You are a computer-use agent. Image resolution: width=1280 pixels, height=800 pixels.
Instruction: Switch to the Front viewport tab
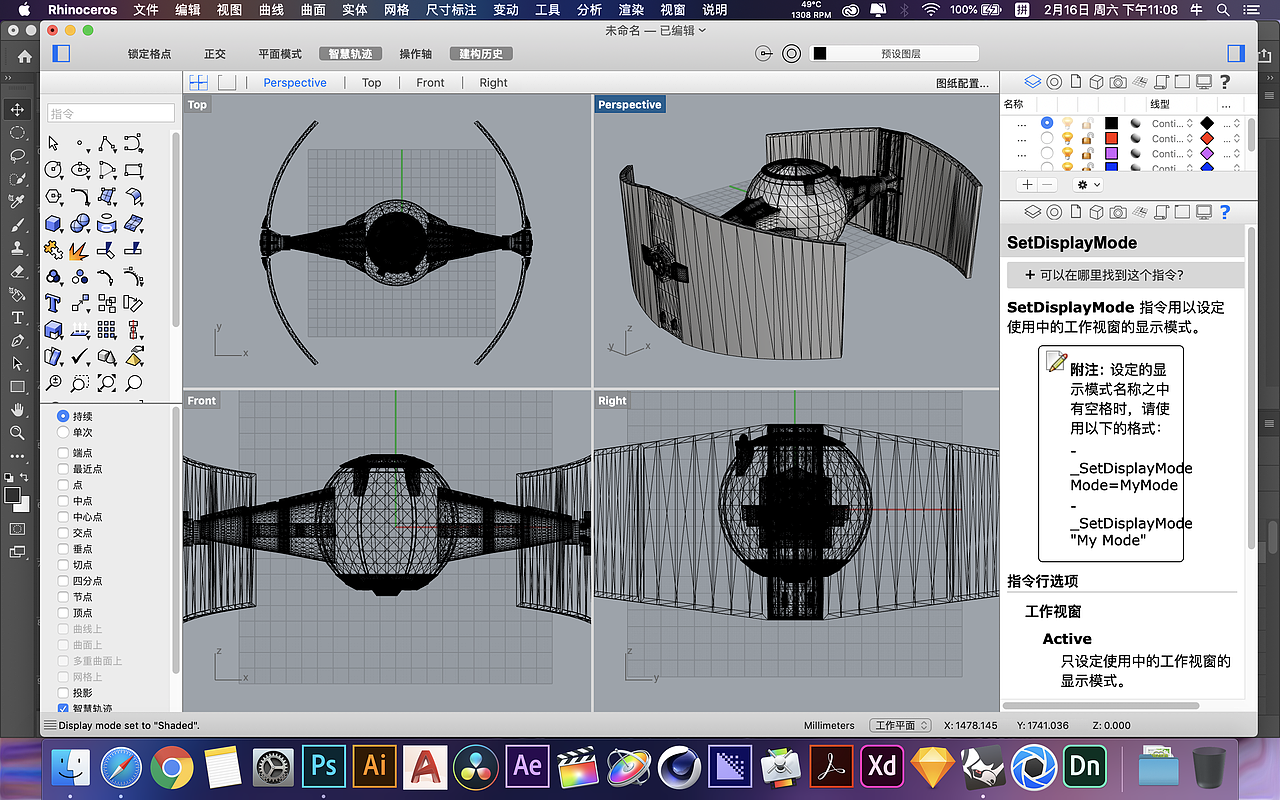click(x=431, y=83)
